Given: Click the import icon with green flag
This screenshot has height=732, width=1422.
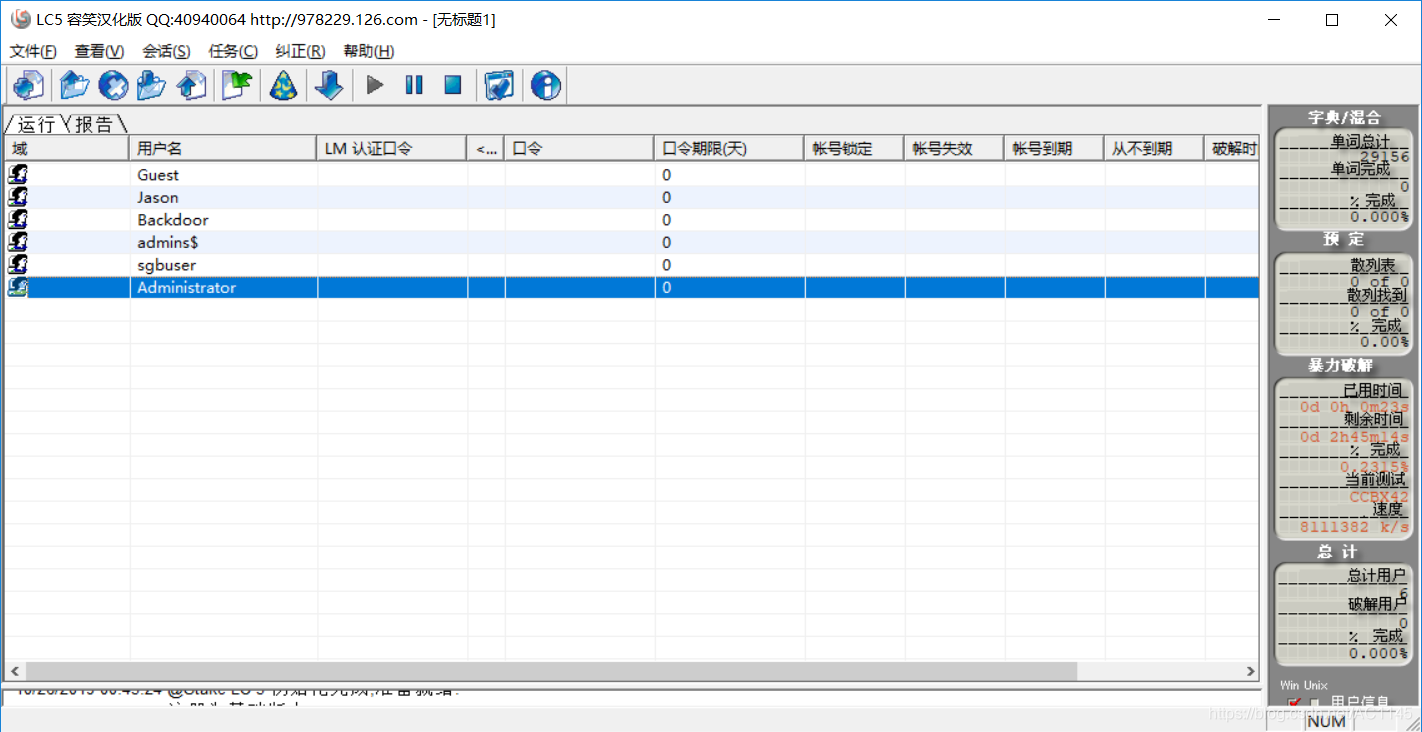Looking at the screenshot, I should [237, 85].
